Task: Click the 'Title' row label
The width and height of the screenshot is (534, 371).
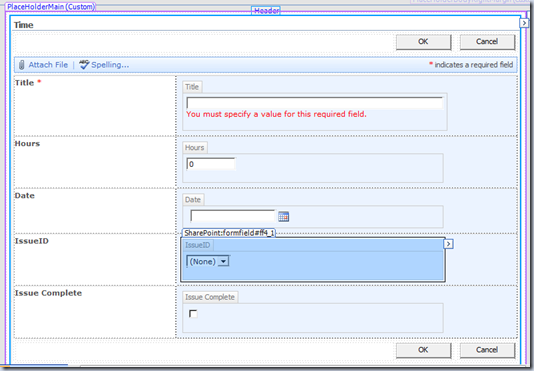Action: coord(24,83)
